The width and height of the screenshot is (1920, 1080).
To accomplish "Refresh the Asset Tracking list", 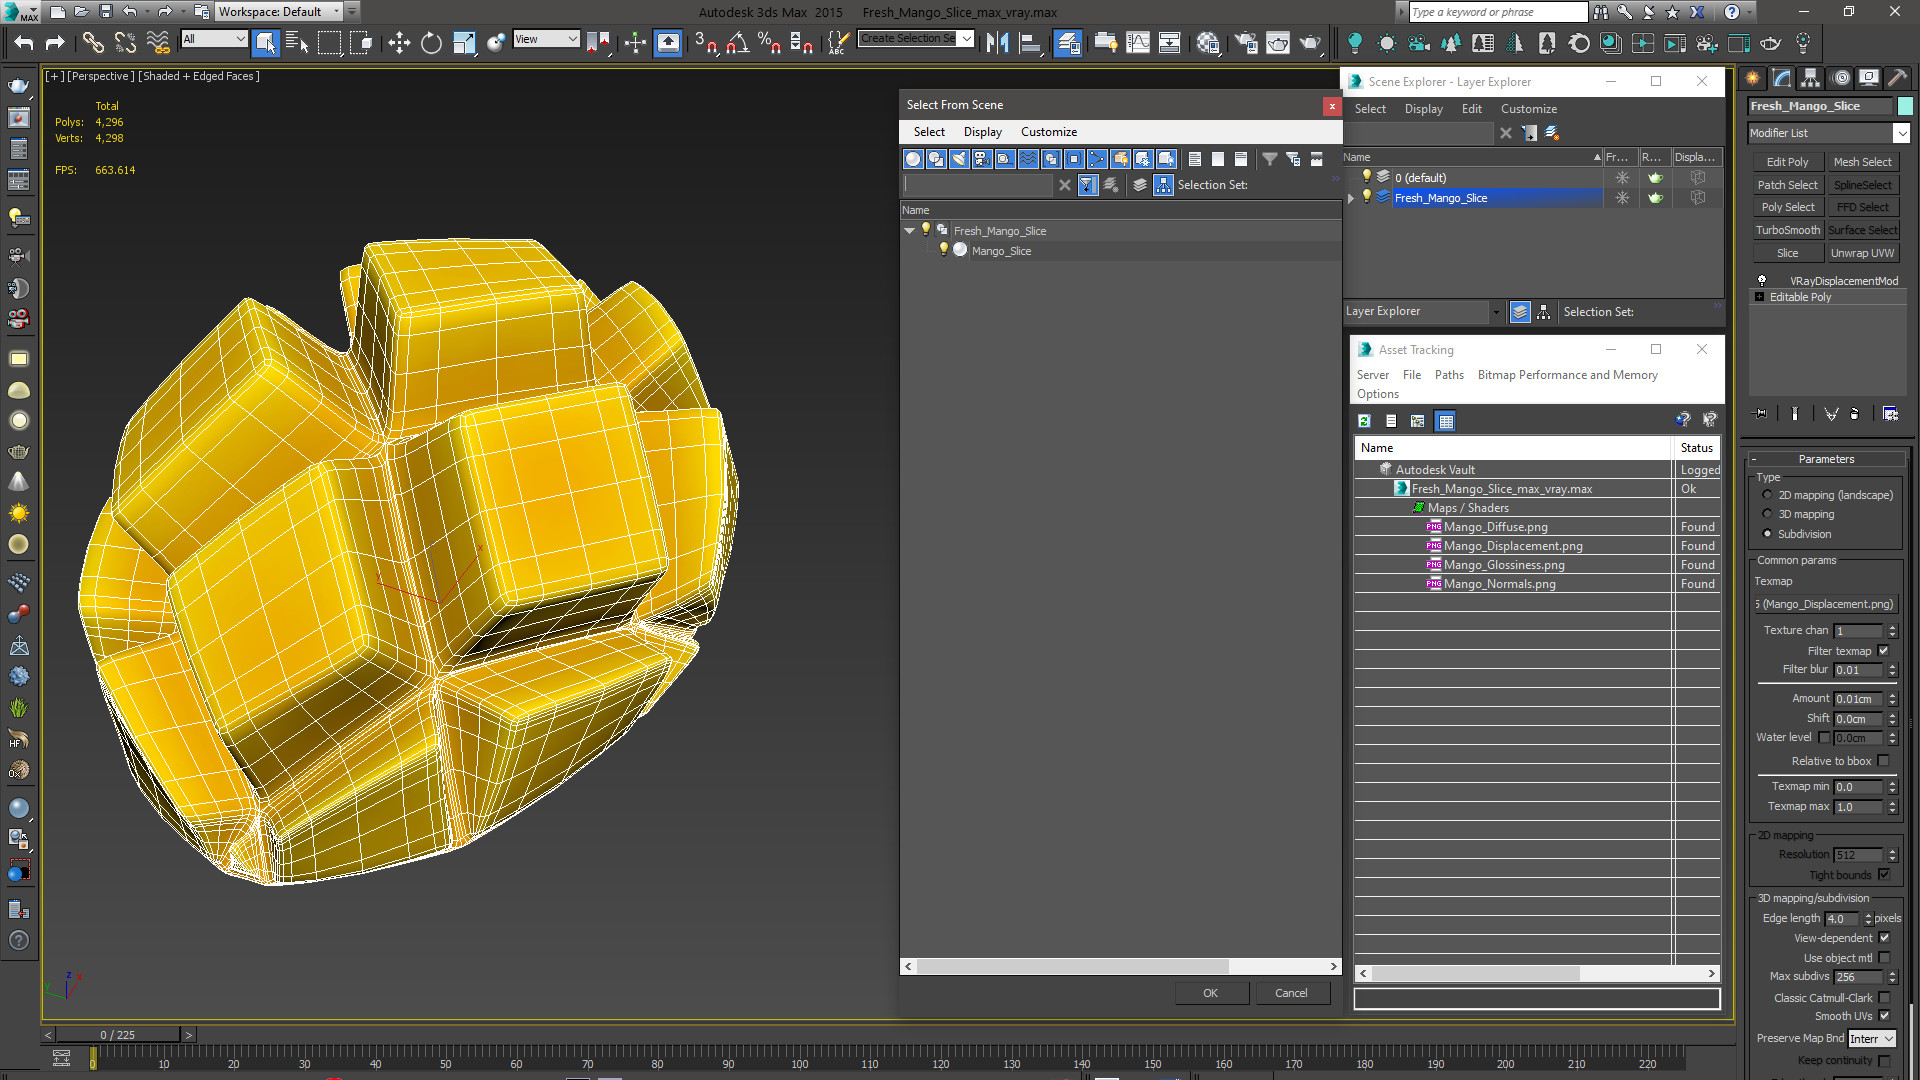I will [1364, 421].
